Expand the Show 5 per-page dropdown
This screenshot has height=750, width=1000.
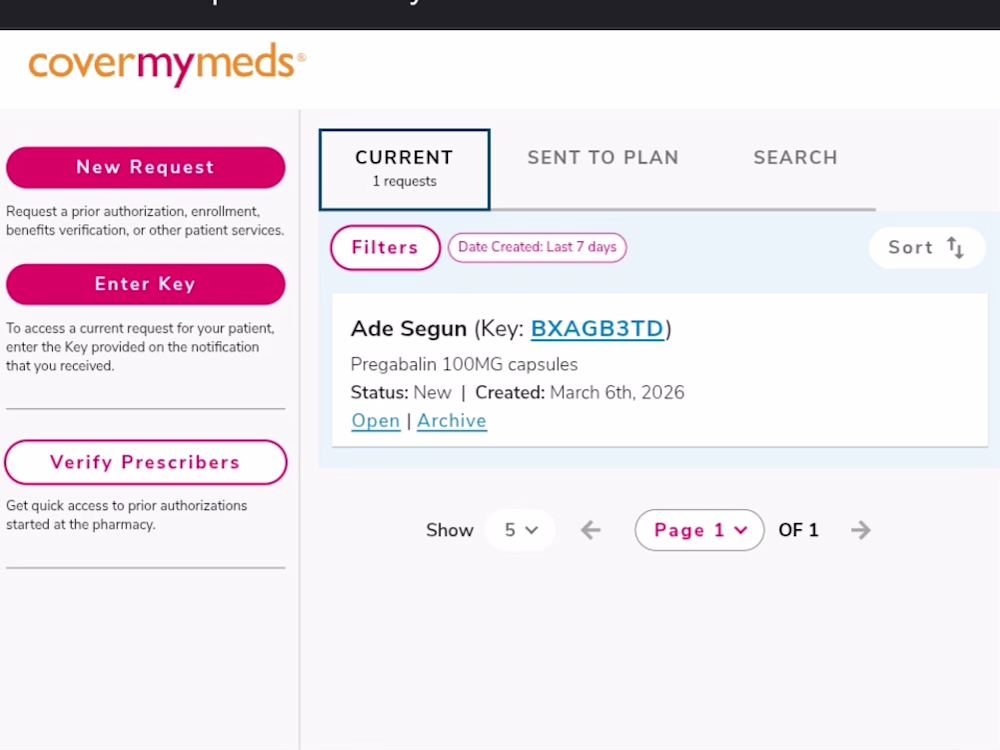[x=521, y=530]
